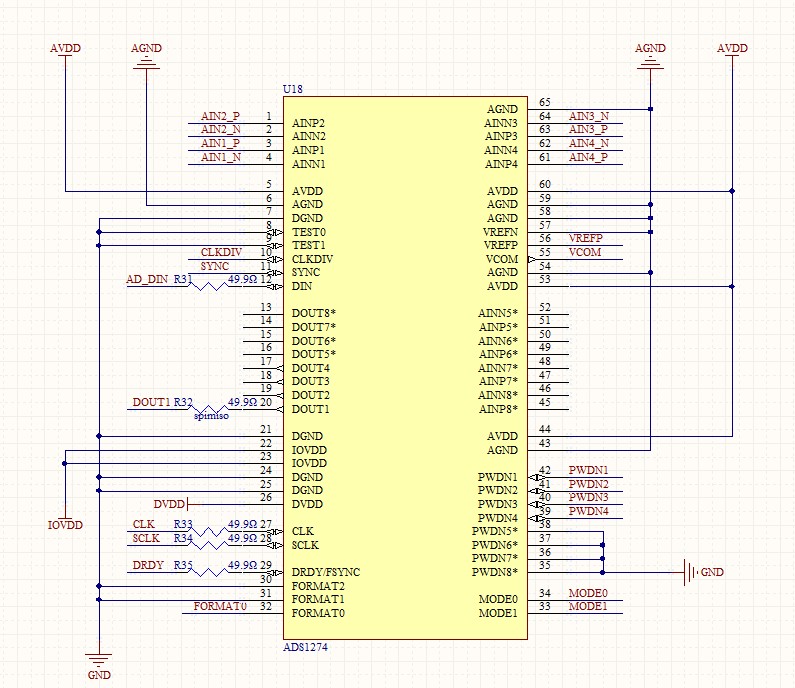Click the SCLK net label beside R34
Viewport: 795px width, 688px height.
pos(146,538)
